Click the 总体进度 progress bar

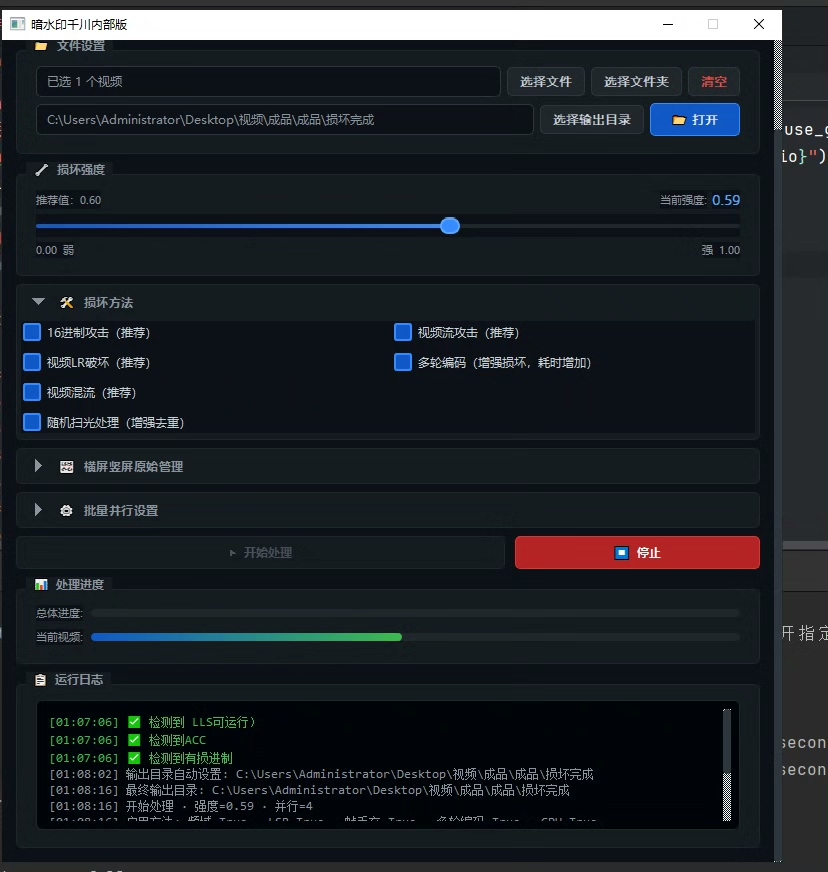point(415,613)
